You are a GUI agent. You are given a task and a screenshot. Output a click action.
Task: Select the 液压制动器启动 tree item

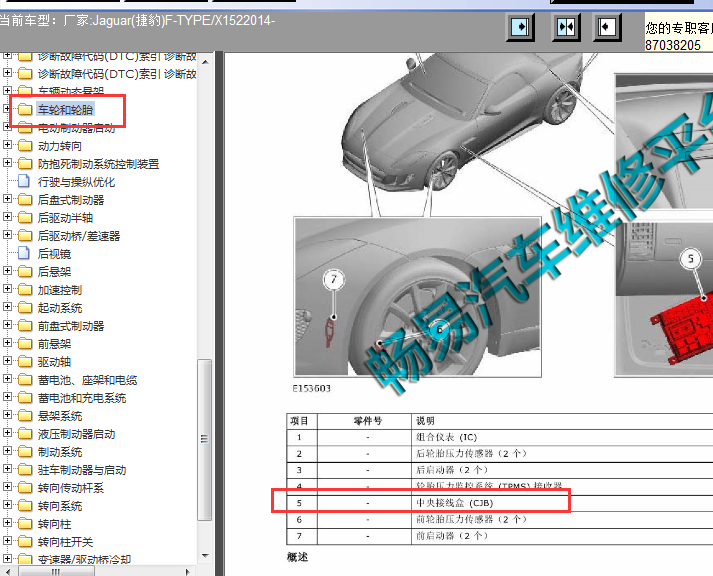click(x=76, y=434)
